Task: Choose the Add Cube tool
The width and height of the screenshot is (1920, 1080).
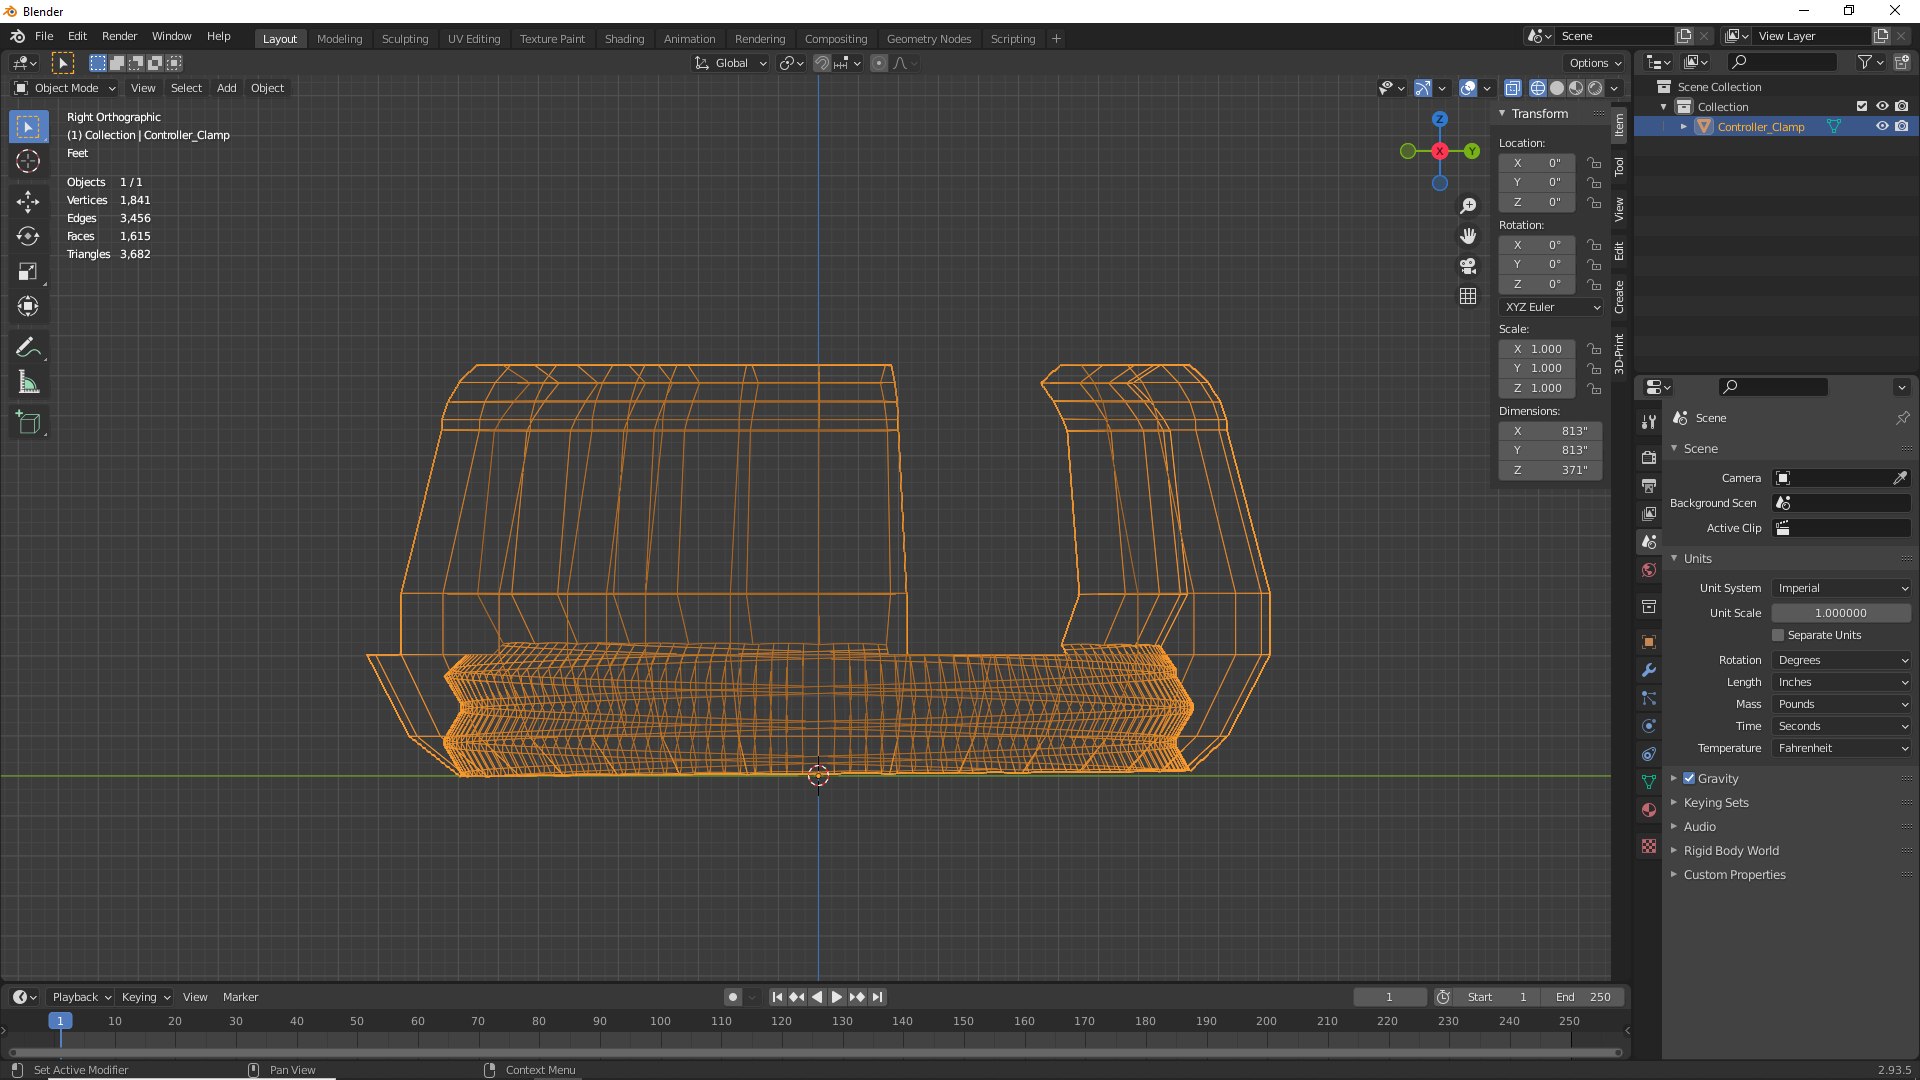Action: point(28,423)
